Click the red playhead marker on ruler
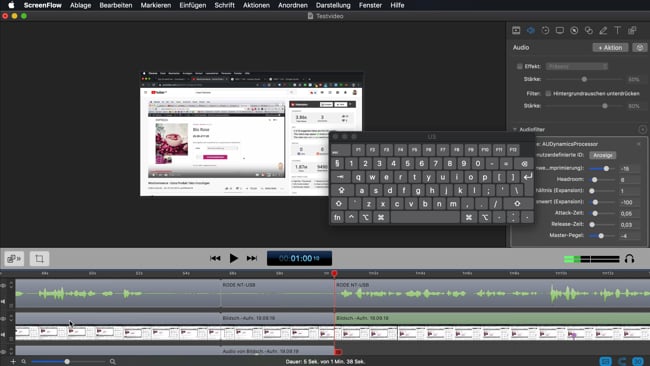Image resolution: width=650 pixels, height=366 pixels. click(x=334, y=274)
